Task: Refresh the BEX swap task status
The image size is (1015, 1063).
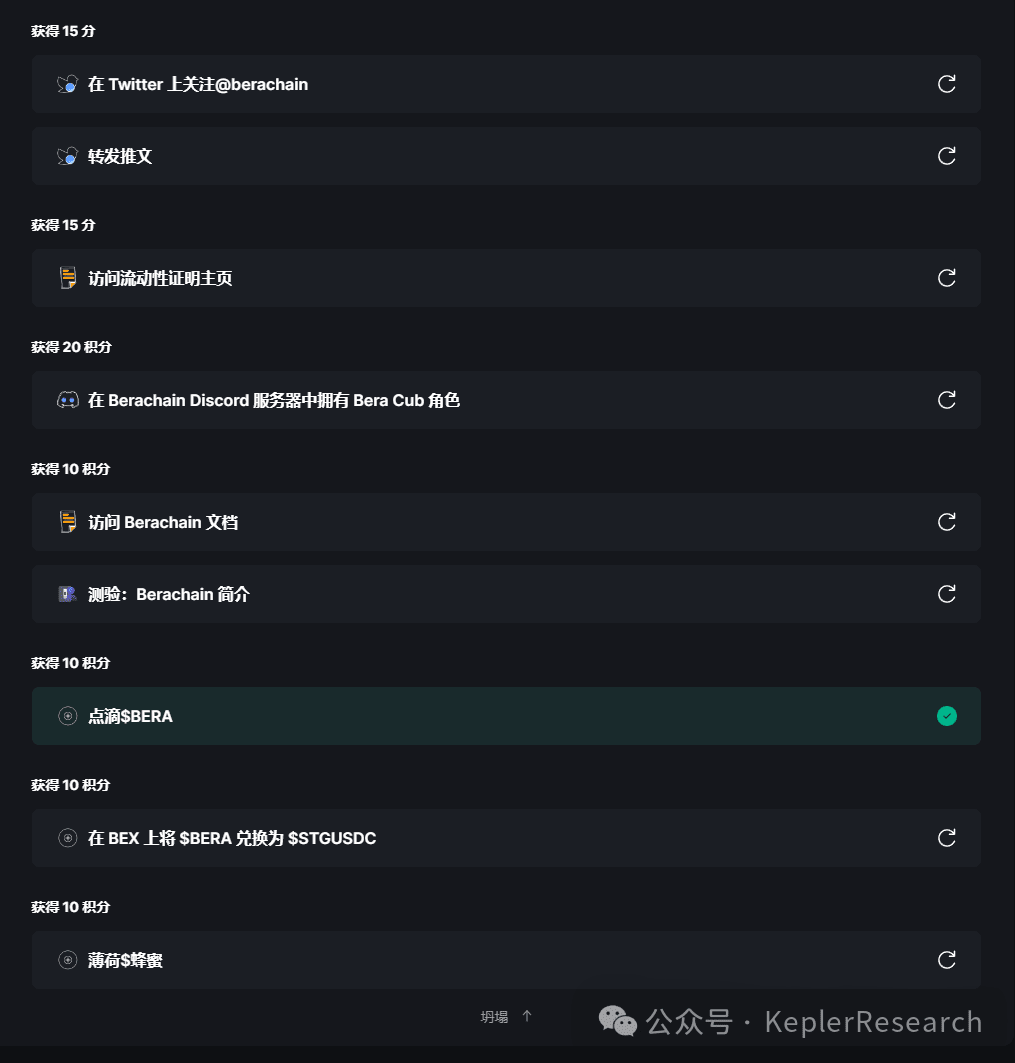Action: click(946, 838)
